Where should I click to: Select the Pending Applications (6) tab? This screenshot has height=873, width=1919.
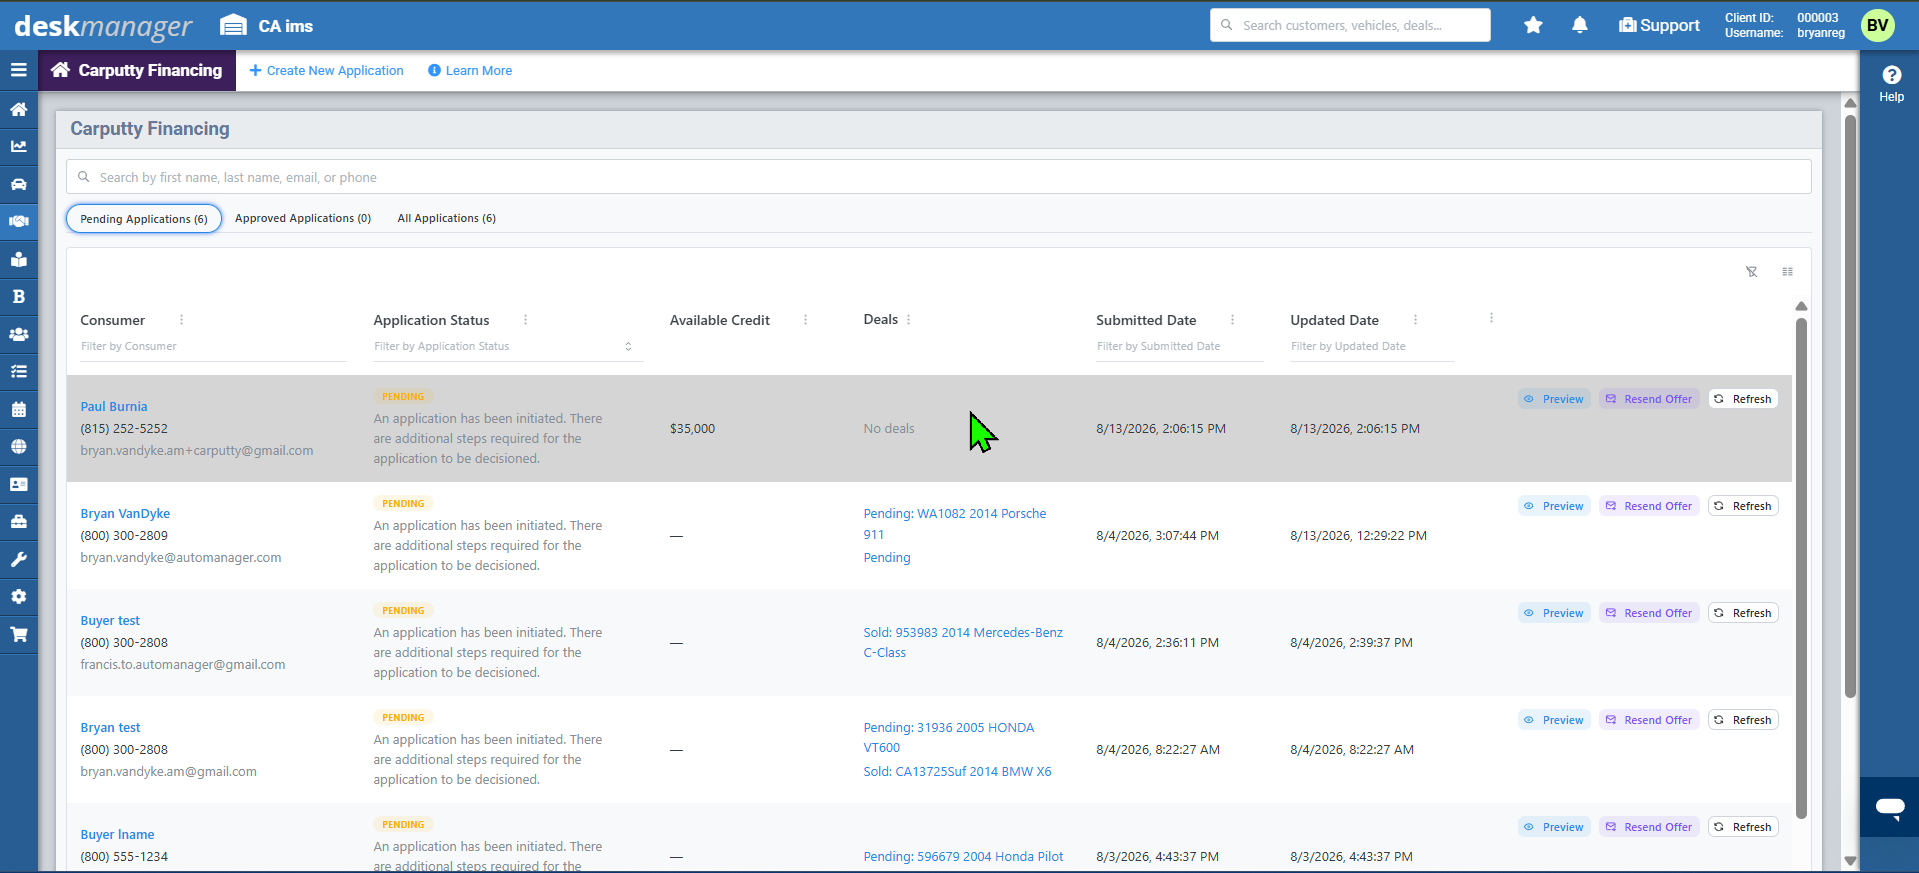click(x=144, y=219)
